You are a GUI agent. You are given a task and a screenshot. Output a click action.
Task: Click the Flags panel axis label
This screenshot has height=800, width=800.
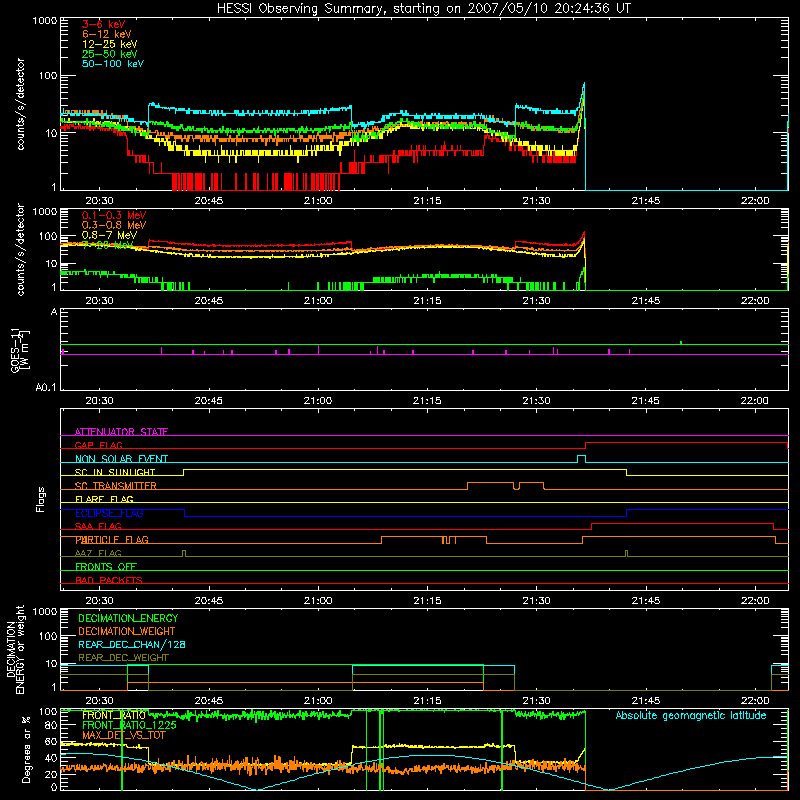(40, 499)
